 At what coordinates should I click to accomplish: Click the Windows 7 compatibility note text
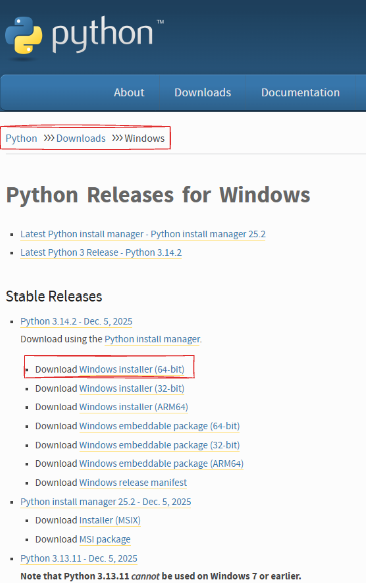click(x=160, y=576)
